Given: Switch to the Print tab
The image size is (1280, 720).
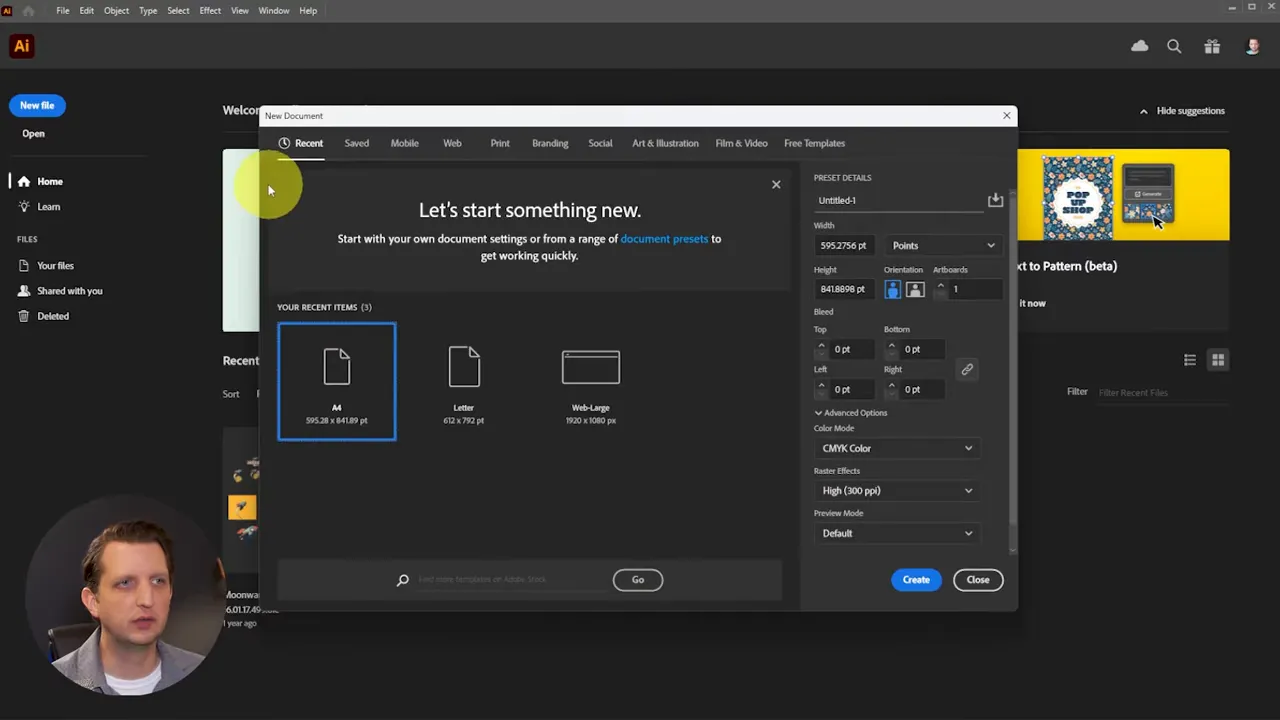Looking at the screenshot, I should pyautogui.click(x=499, y=143).
